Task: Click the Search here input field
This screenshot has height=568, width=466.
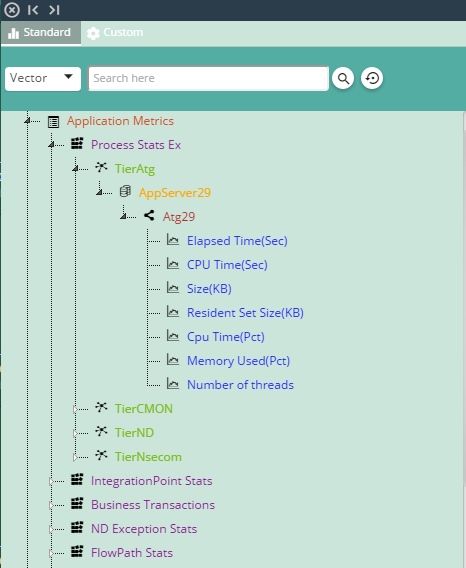Action: coord(208,78)
